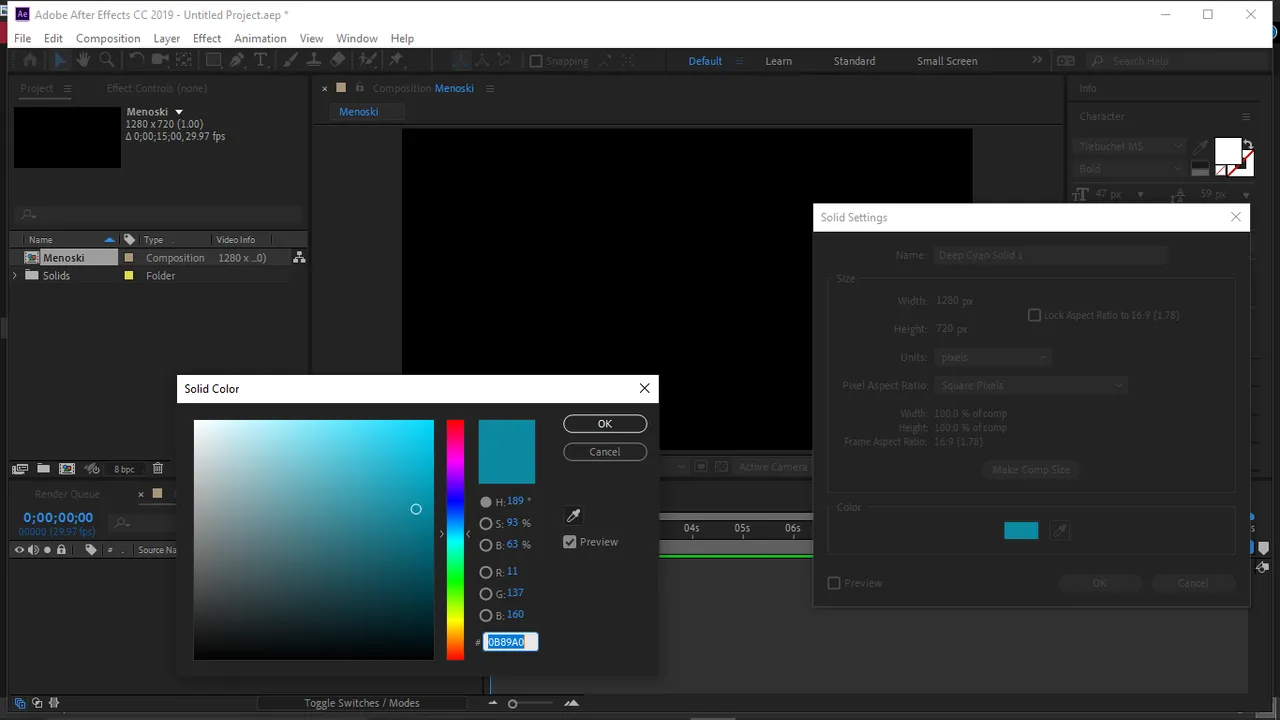
Task: Select the Selection arrow tool
Action: point(59,60)
